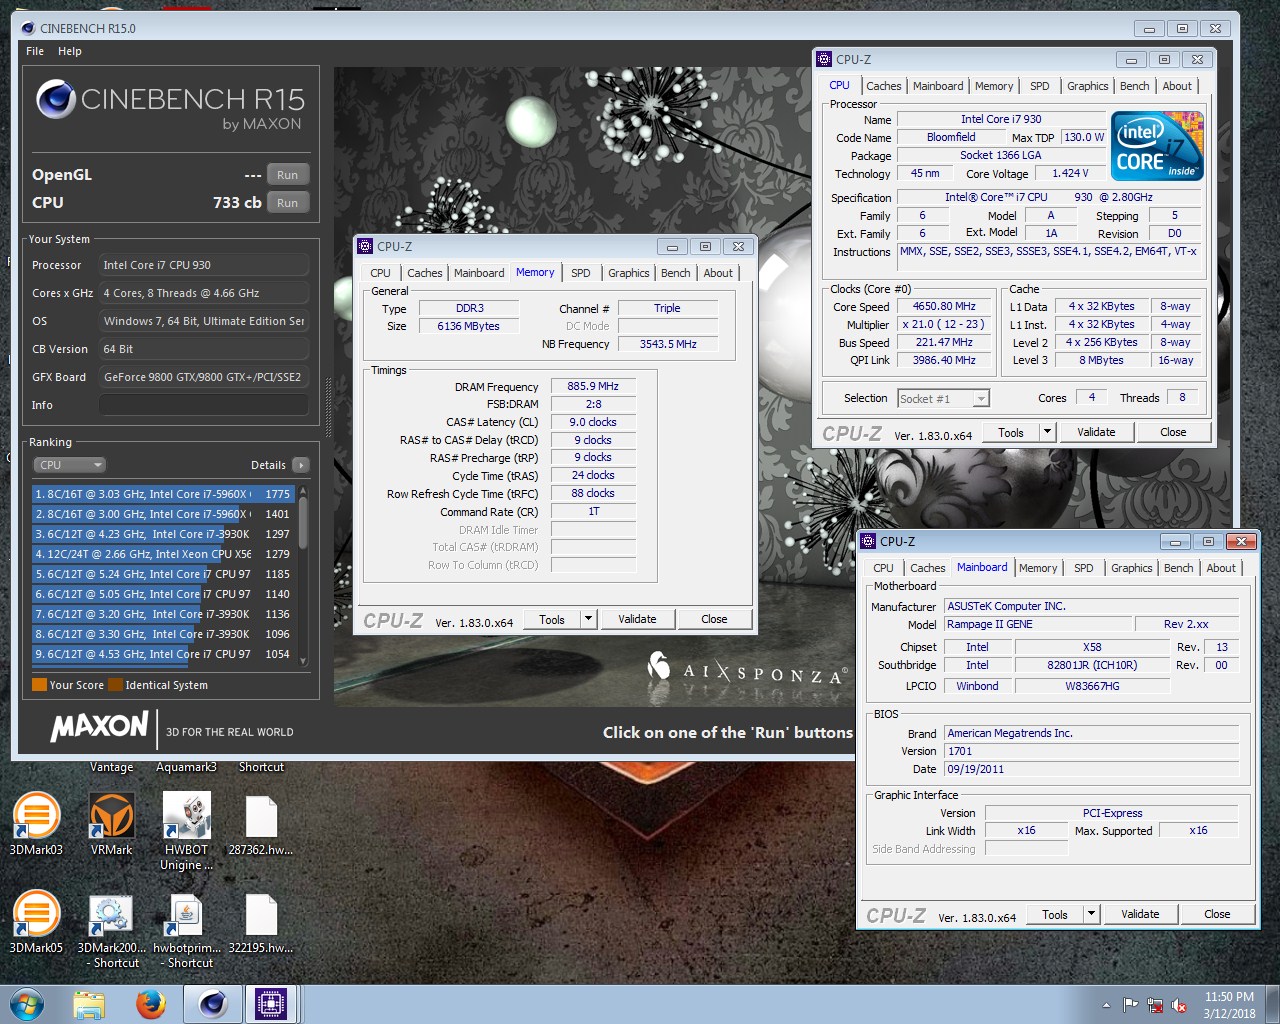The height and width of the screenshot is (1024, 1280).
Task: Click the DRAM Frequency value 885.9 MHz
Action: (x=593, y=386)
